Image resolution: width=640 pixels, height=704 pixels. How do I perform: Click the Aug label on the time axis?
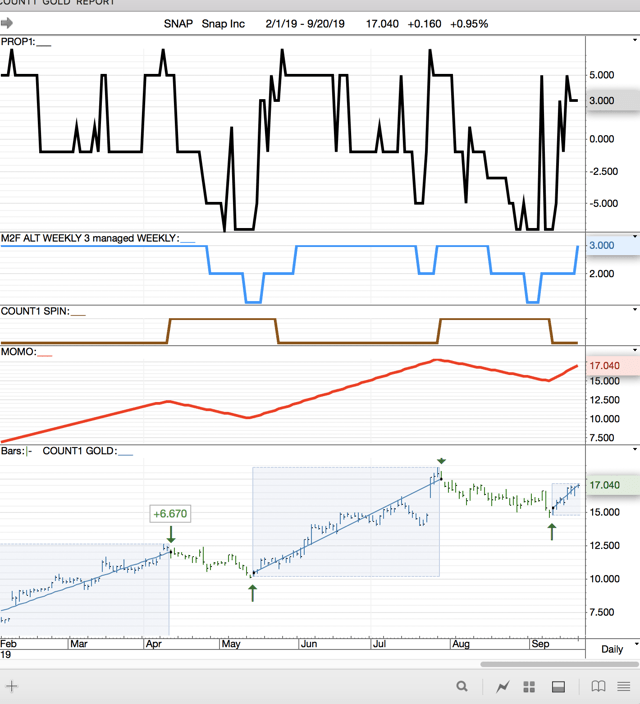pos(461,644)
